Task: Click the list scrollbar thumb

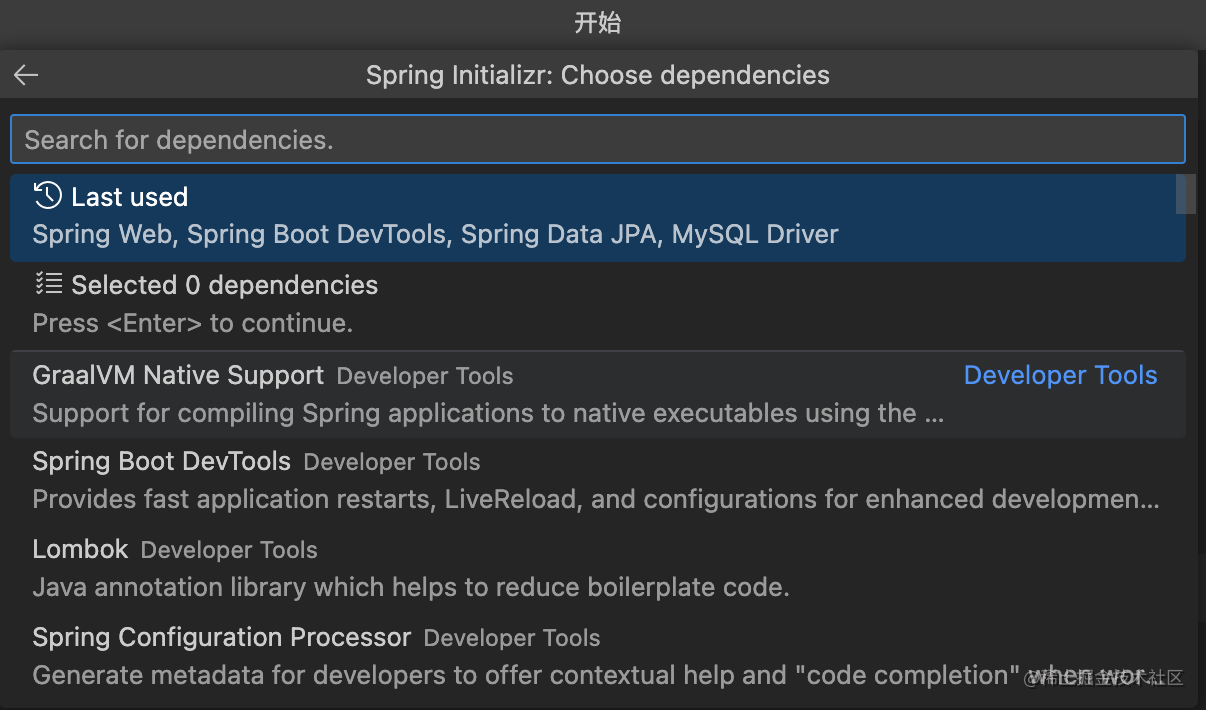Action: click(x=1185, y=194)
